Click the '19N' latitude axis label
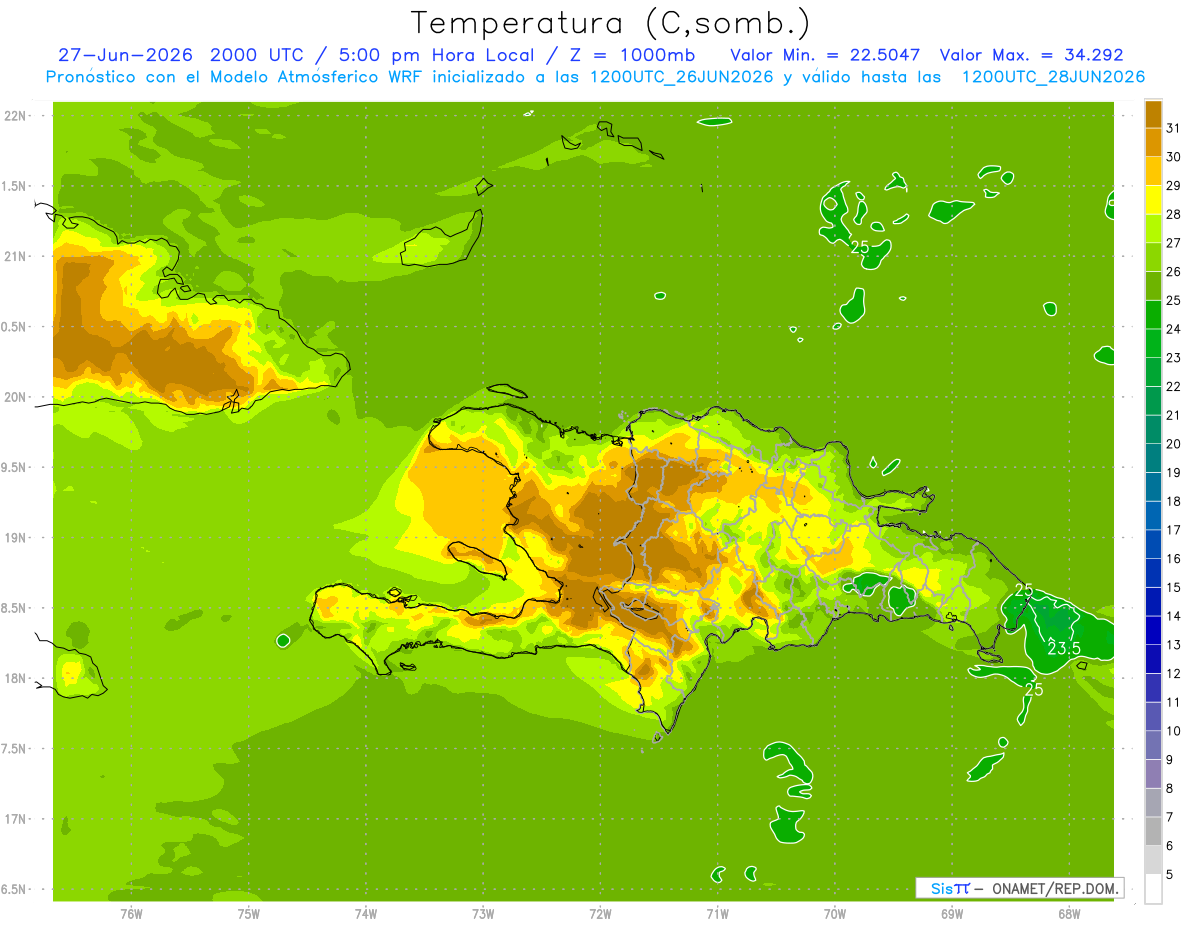Screen dimensions: 1200x927 point(16,538)
